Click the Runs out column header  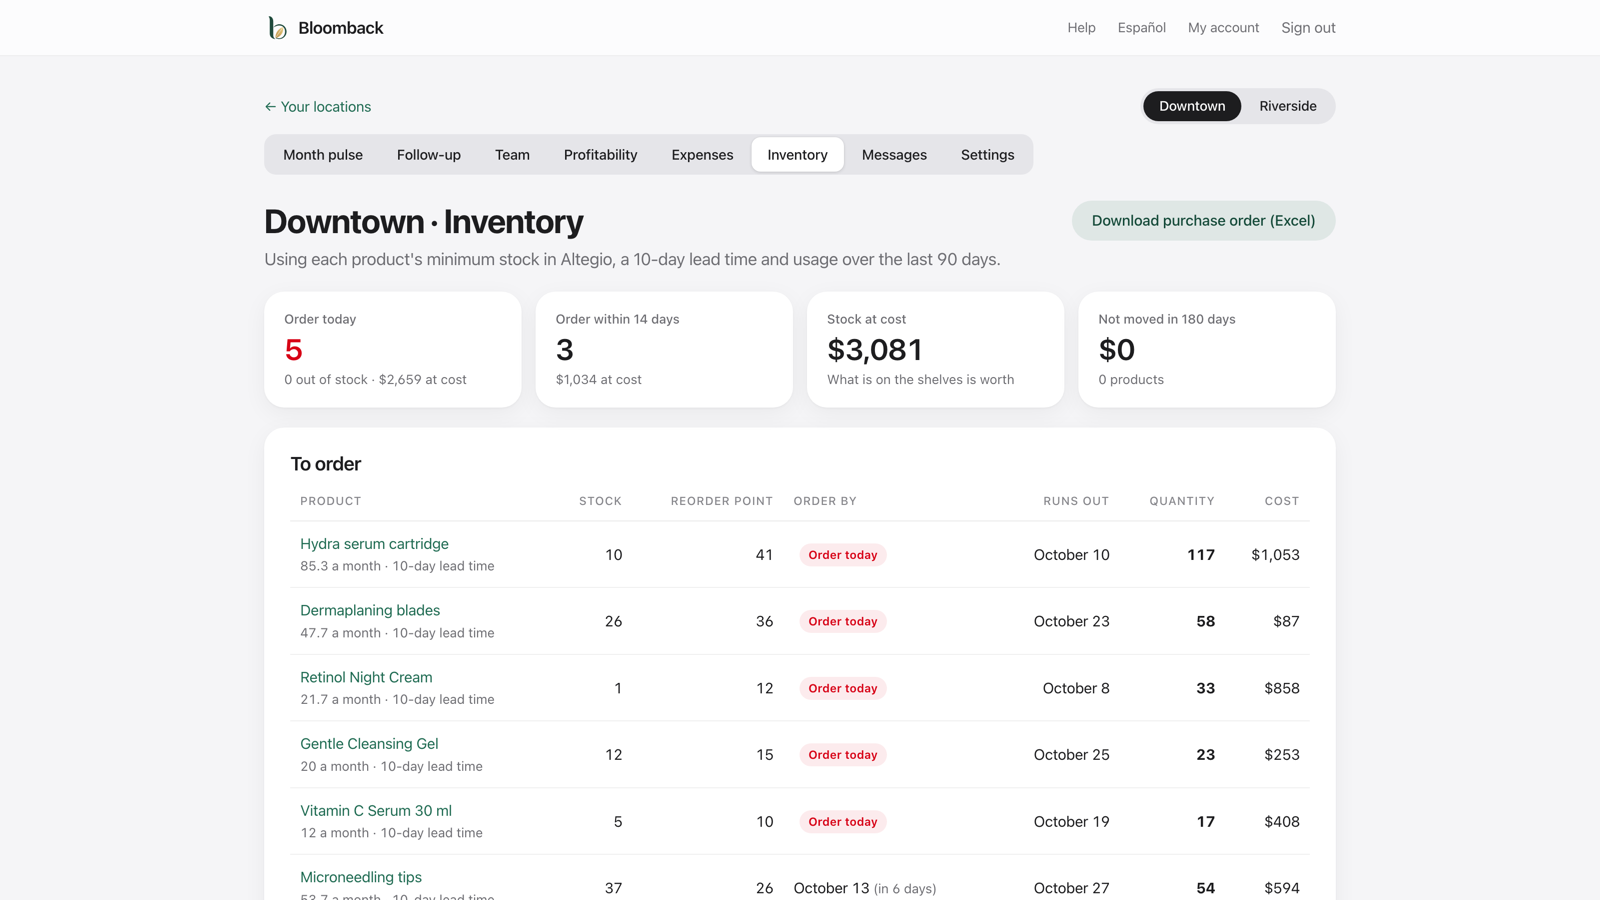point(1076,501)
